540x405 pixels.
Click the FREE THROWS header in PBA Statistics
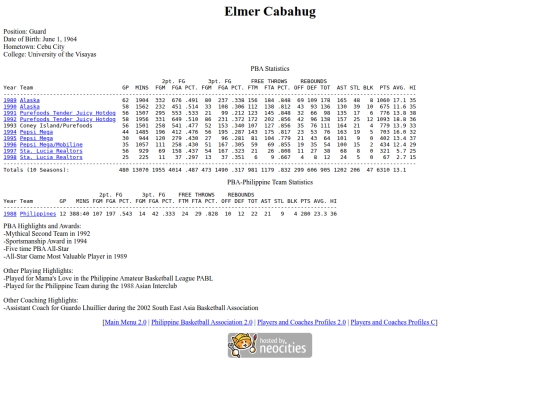point(269,81)
